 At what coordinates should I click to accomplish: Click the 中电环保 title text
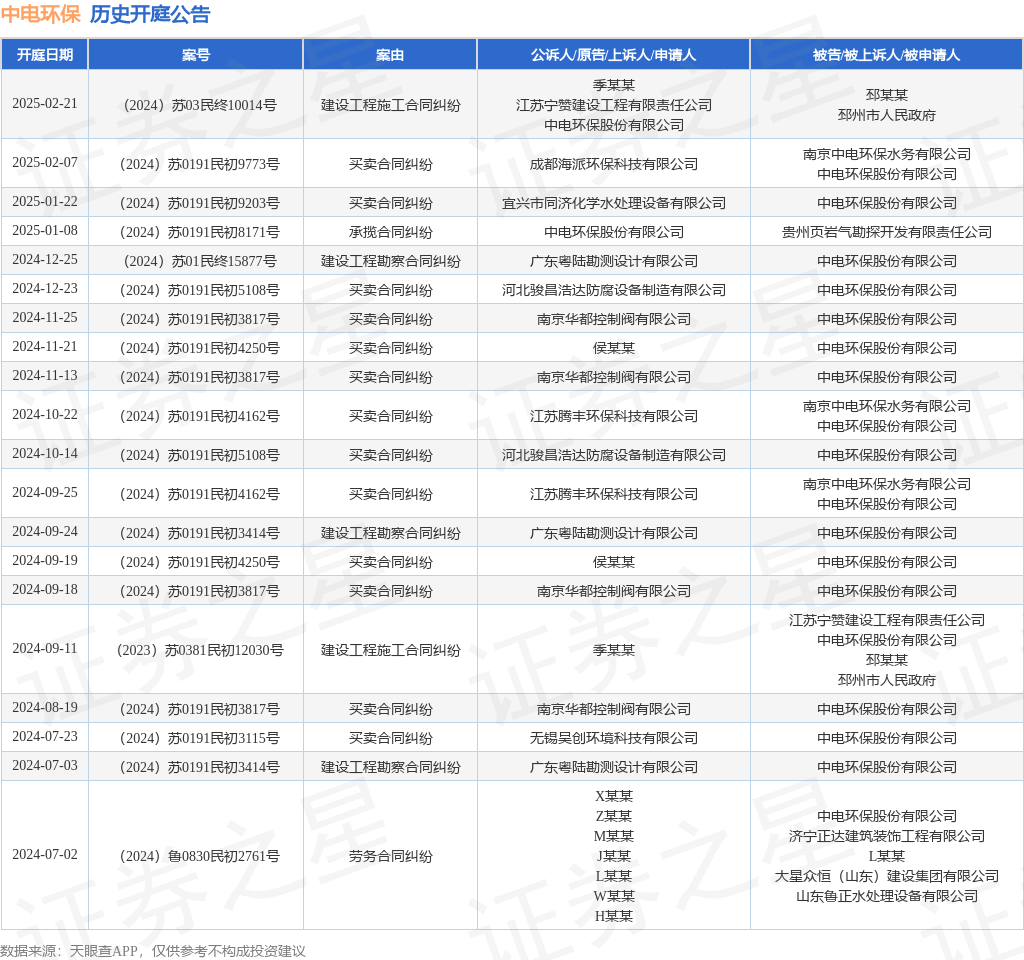(x=40, y=14)
